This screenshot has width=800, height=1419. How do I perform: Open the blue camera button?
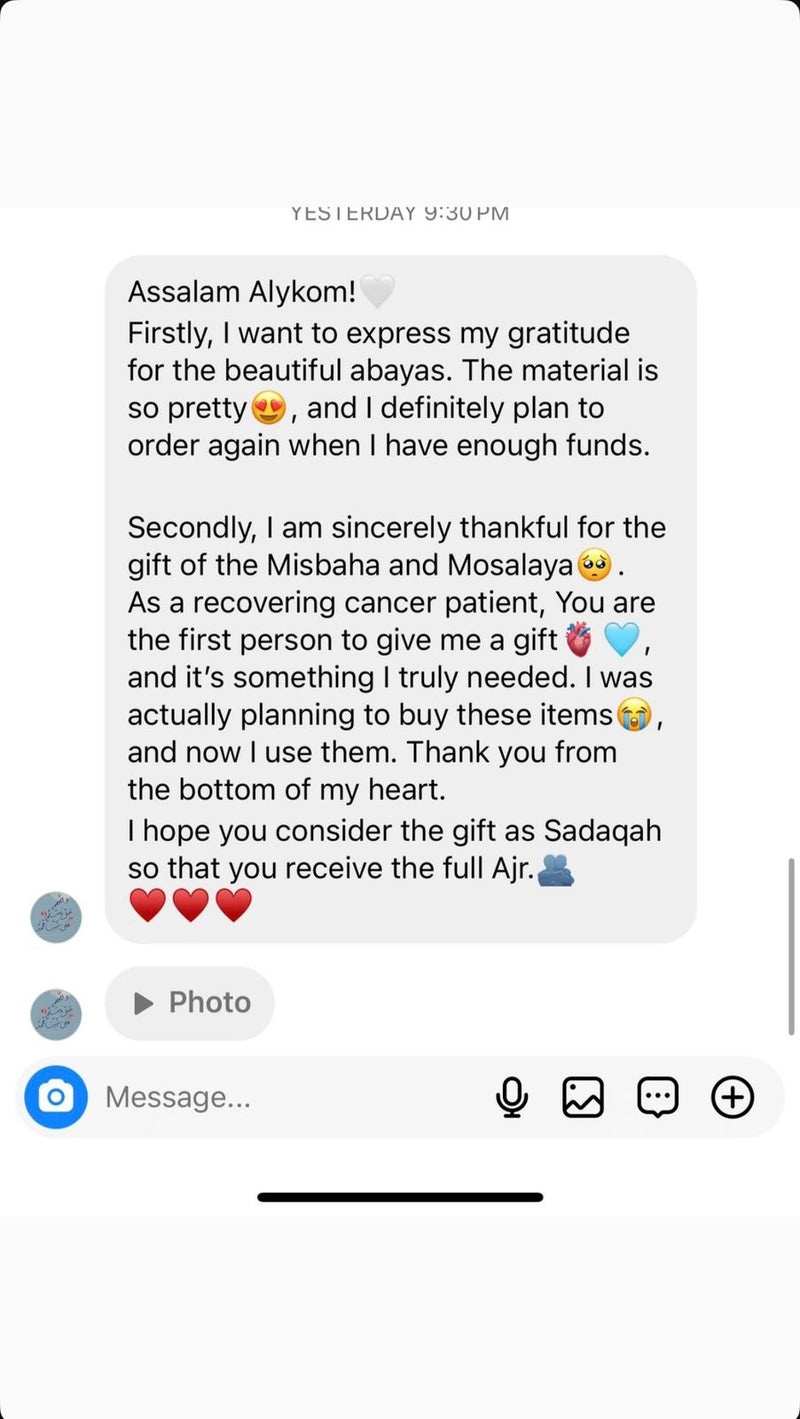click(x=56, y=1097)
